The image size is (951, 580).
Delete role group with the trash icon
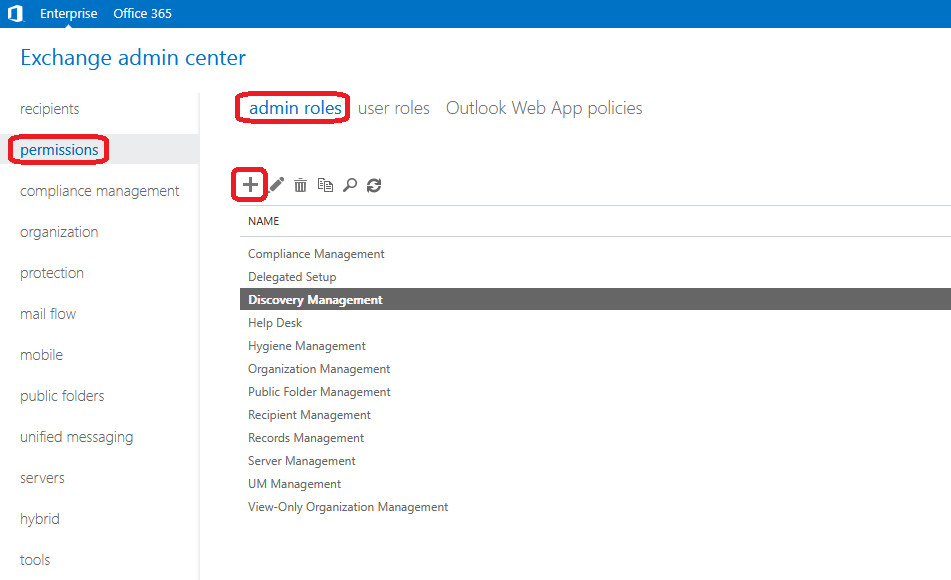pyautogui.click(x=300, y=185)
